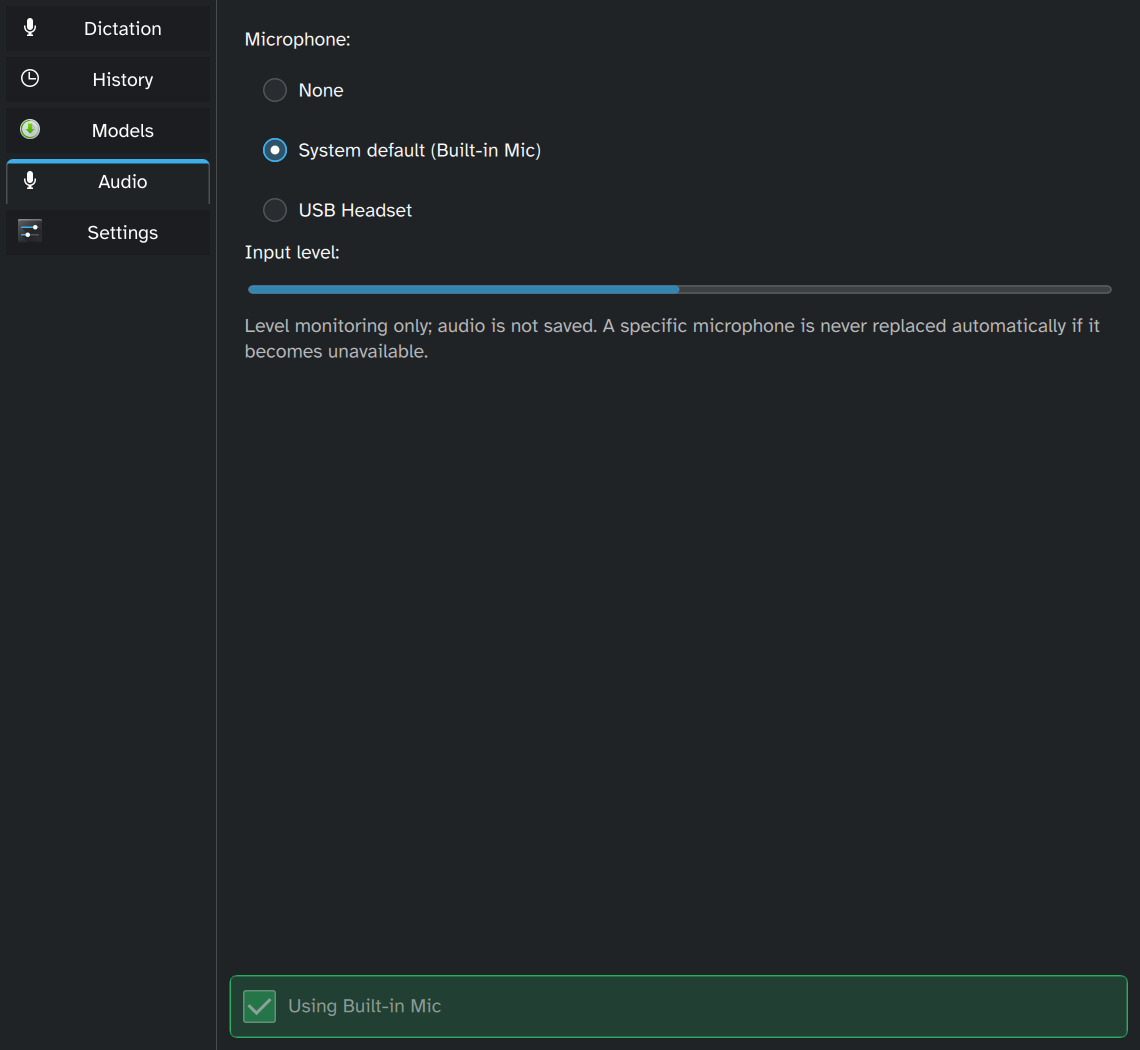Click the Dictation microphone icon
This screenshot has width=1140, height=1050.
(x=30, y=28)
